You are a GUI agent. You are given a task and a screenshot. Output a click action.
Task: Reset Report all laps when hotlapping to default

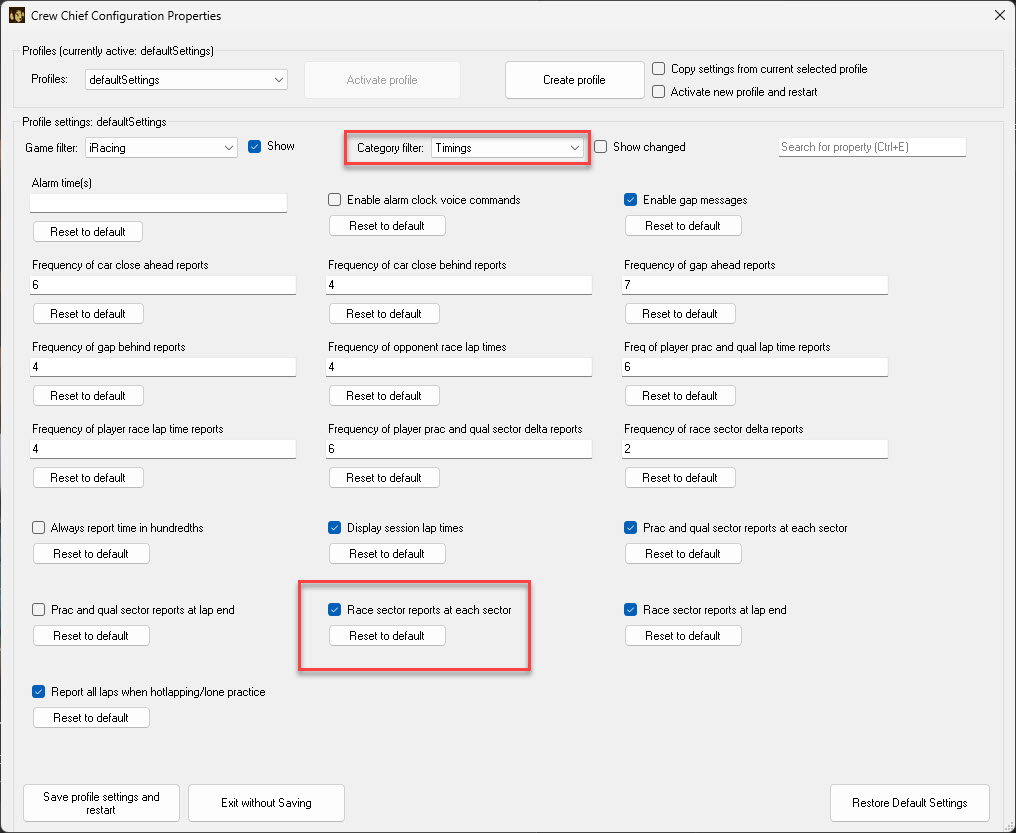click(x=91, y=718)
